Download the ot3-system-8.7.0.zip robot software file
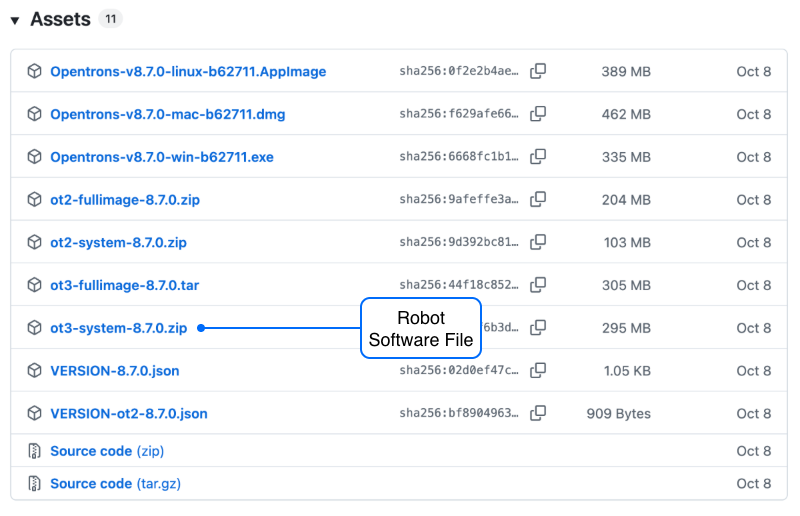This screenshot has height=516, width=800. 118,328
